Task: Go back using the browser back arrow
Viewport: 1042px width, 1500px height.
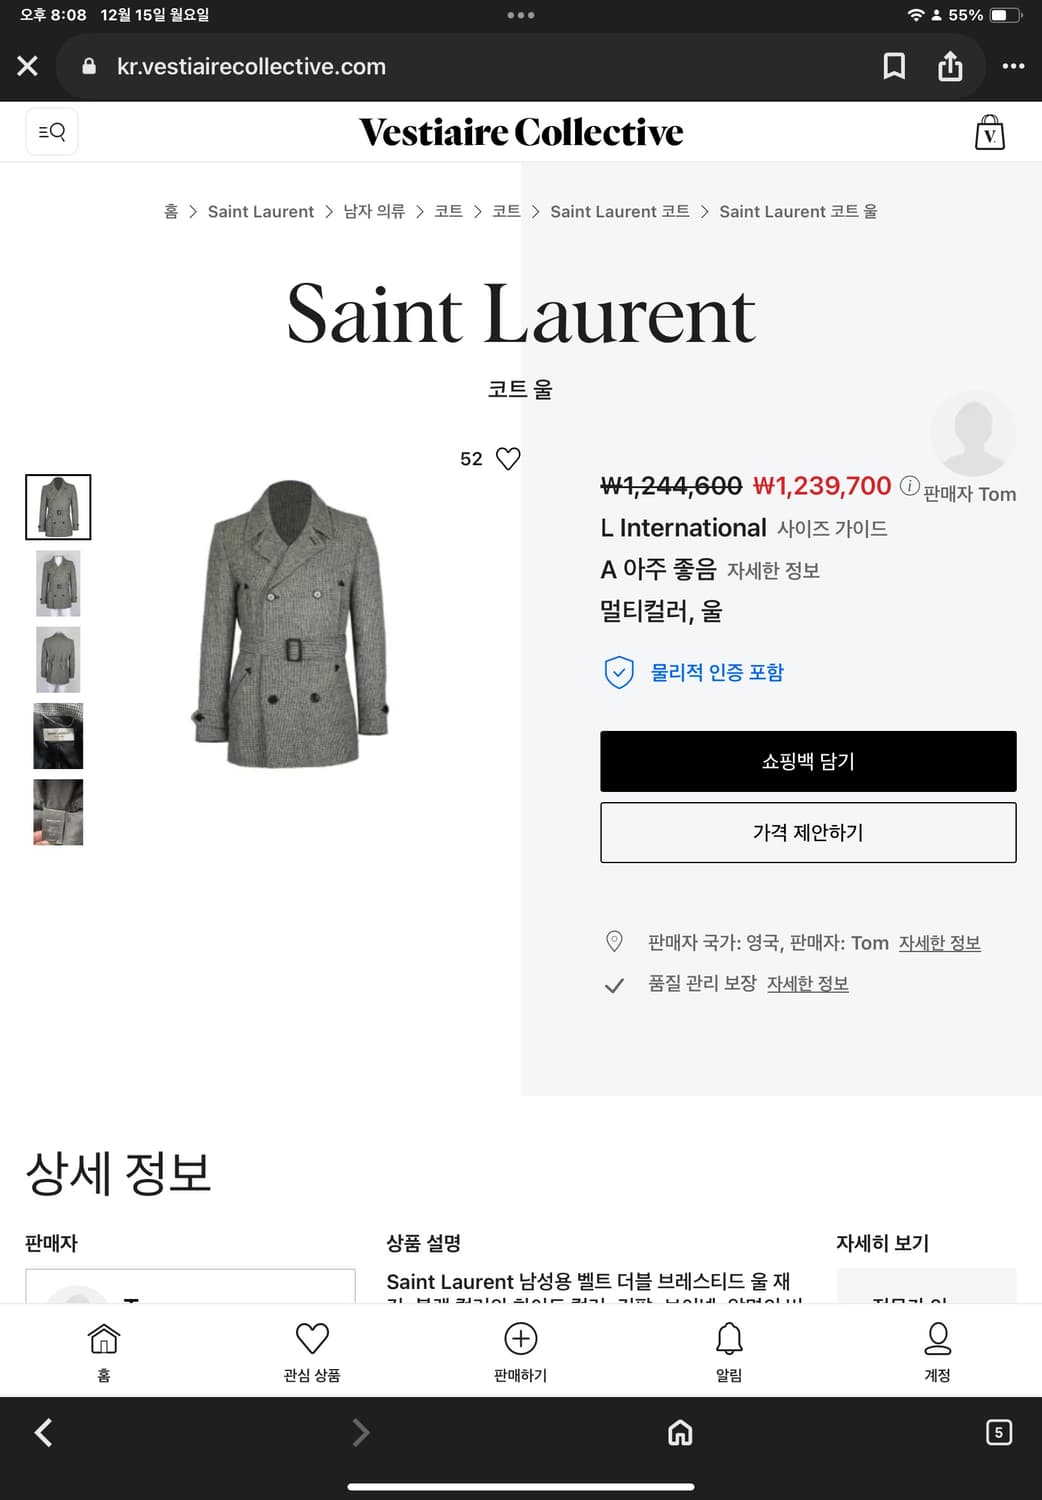Action: point(43,1432)
